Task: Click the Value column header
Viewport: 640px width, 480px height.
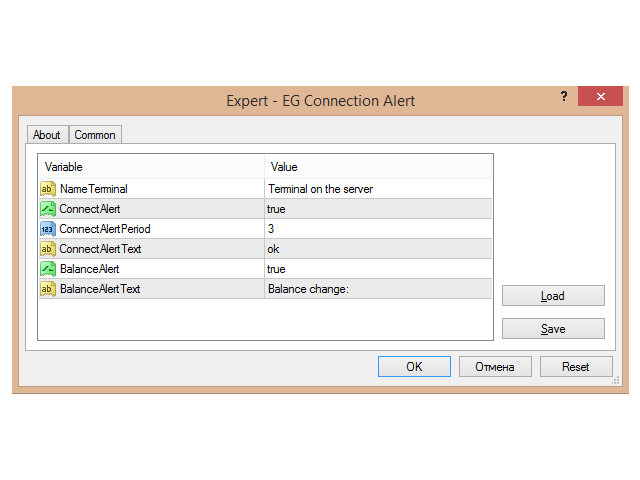Action: (x=378, y=167)
